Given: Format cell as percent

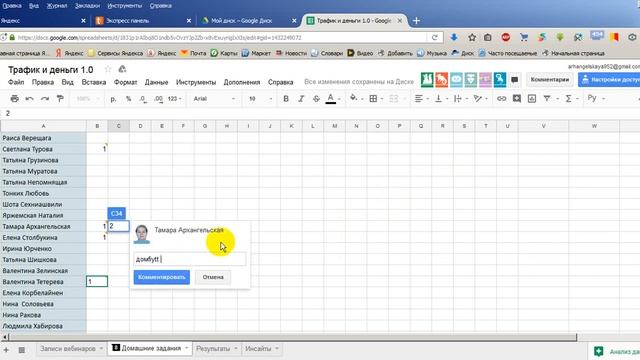Looking at the screenshot, I should [x=128, y=99].
